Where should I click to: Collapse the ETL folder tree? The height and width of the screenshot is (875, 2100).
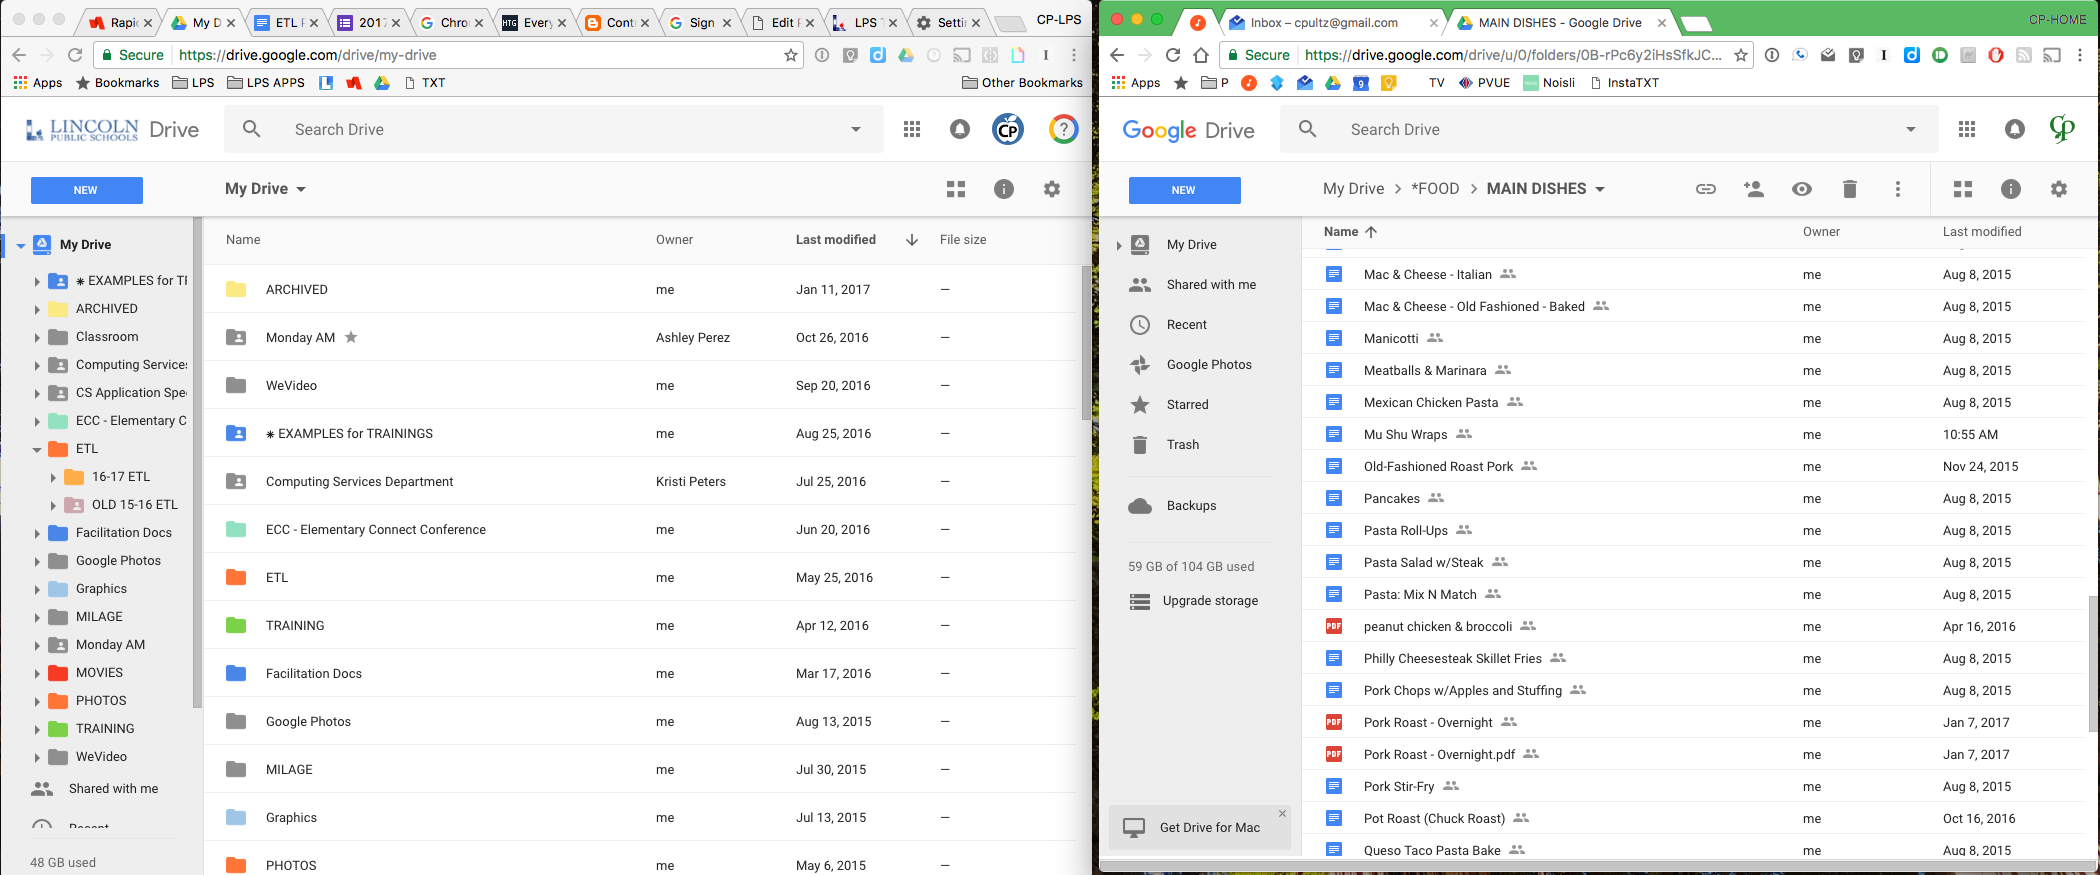tap(37, 449)
